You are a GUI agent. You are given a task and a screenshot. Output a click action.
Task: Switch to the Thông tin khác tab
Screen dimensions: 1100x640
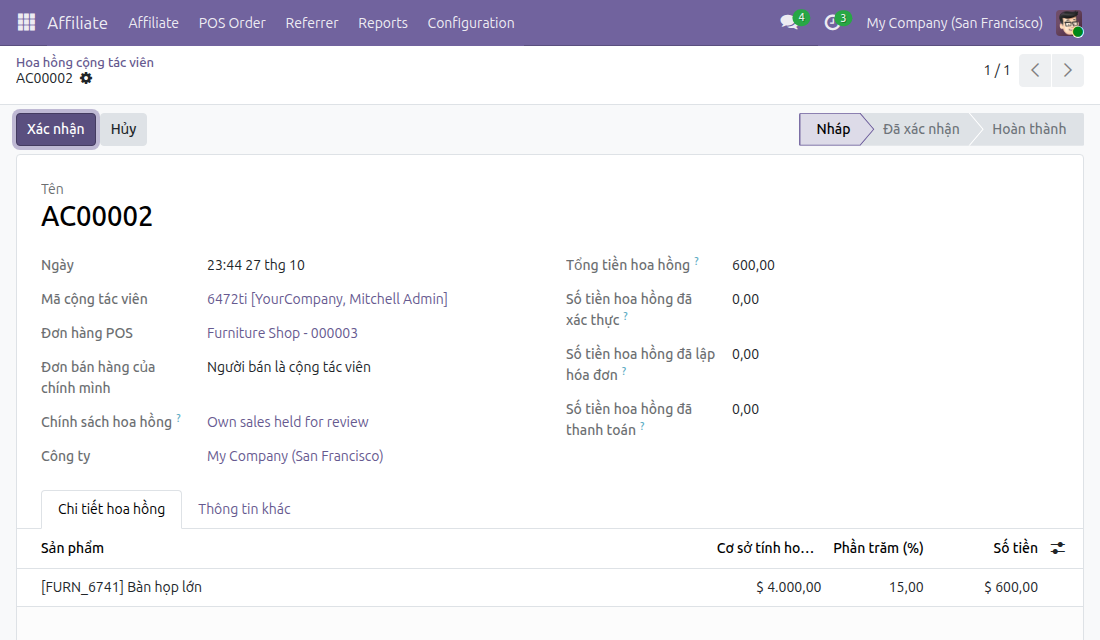point(244,509)
